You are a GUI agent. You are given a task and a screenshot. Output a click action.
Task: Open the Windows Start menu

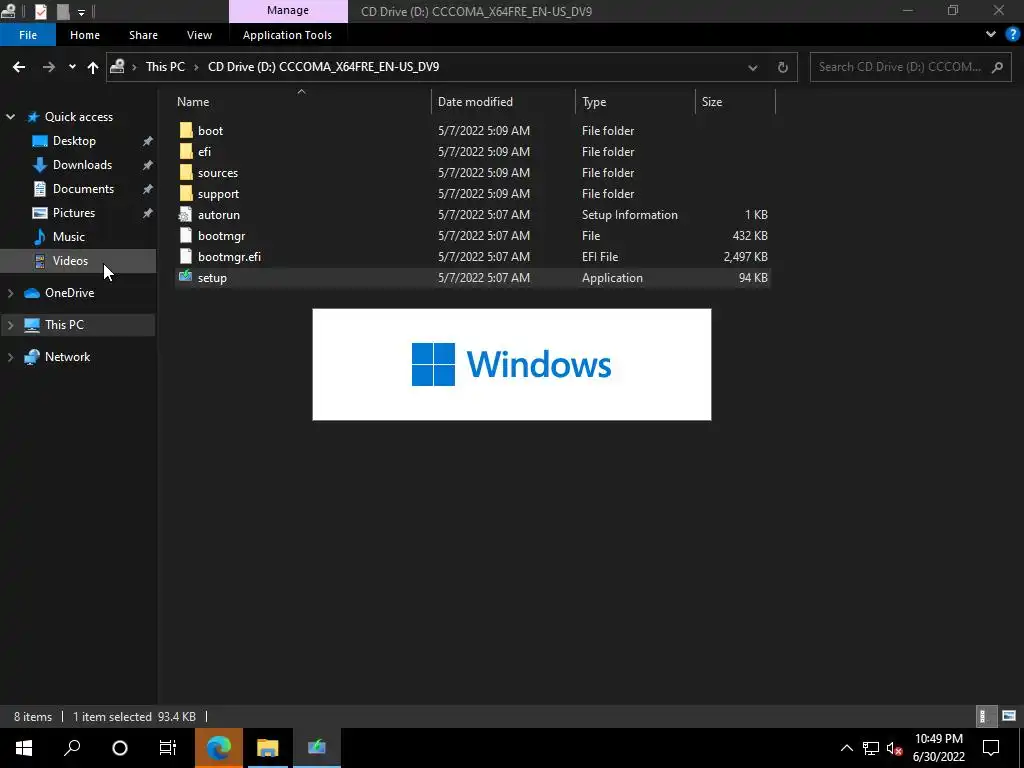pyautogui.click(x=24, y=748)
